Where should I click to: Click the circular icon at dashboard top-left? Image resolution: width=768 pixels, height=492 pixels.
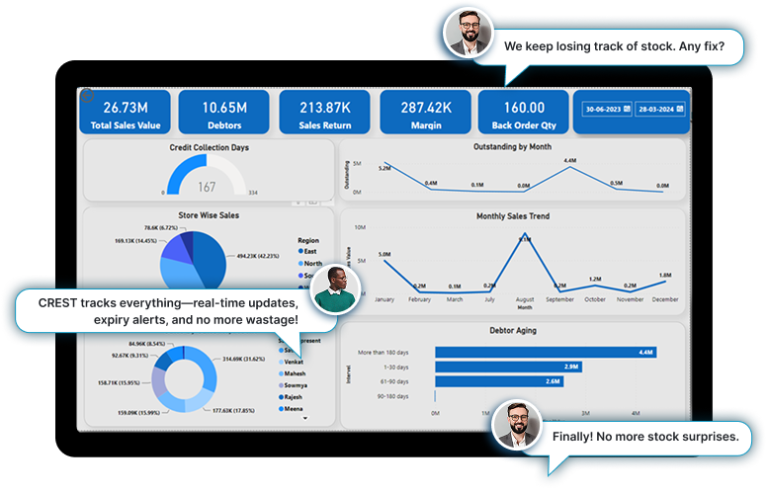[x=87, y=96]
